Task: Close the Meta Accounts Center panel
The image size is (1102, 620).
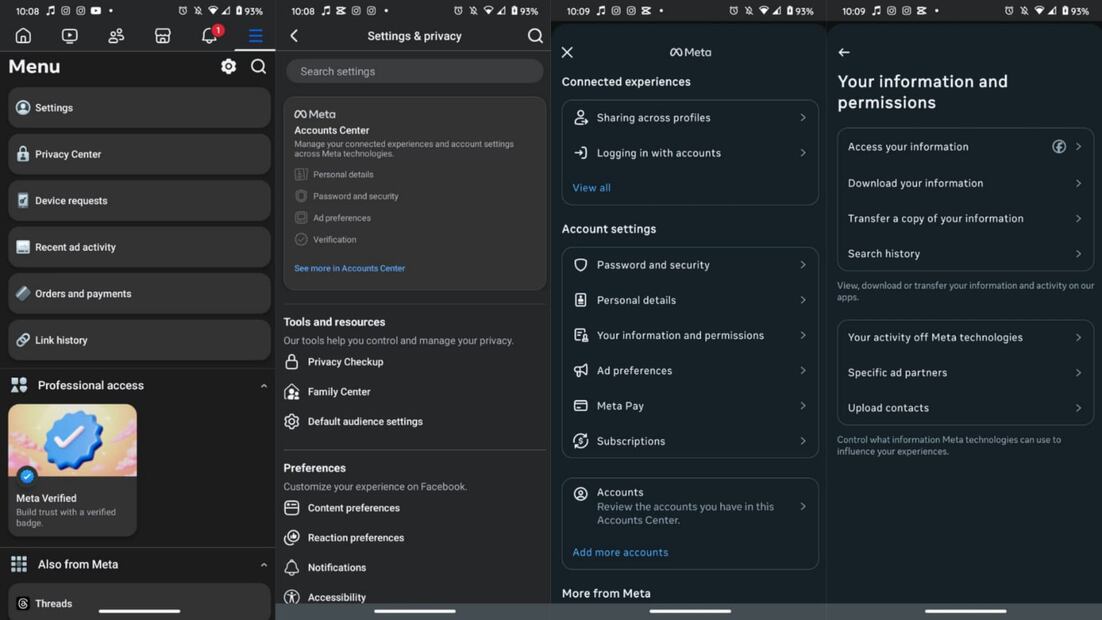Action: [567, 52]
